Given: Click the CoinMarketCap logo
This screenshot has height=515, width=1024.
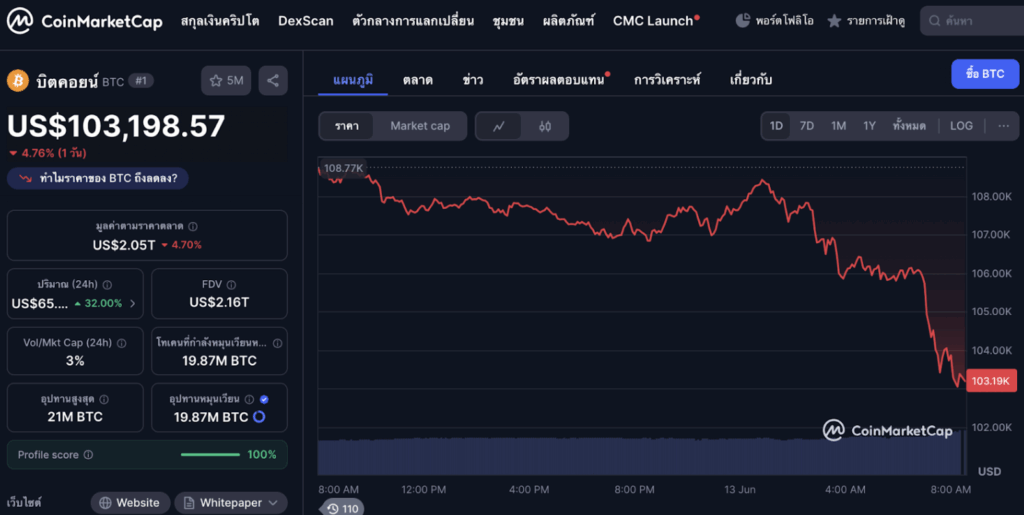Looking at the screenshot, I should 85,21.
